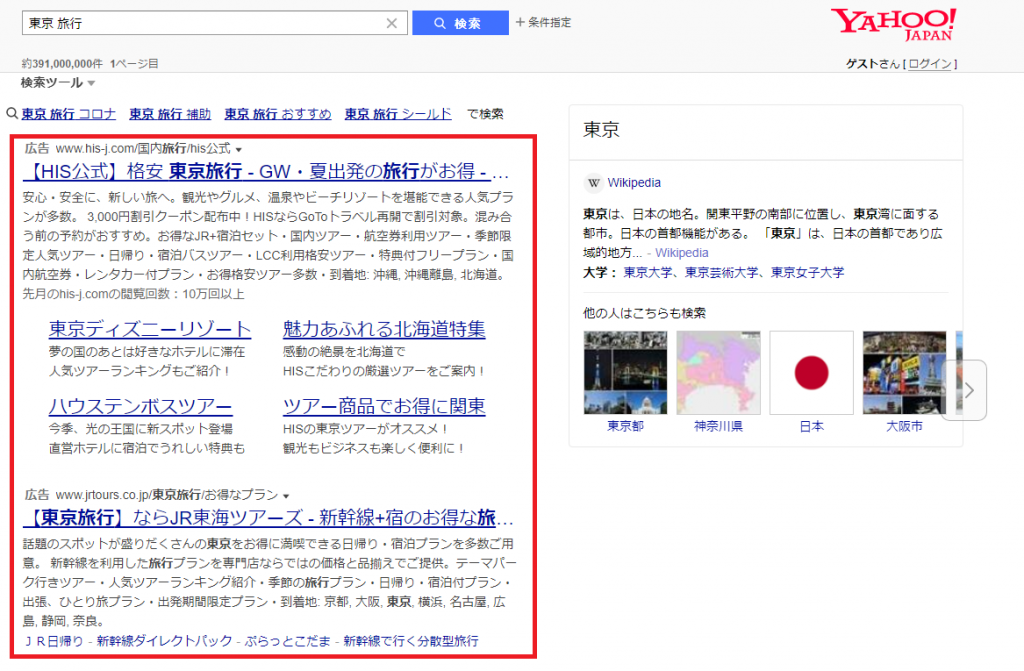Image resolution: width=1024 pixels, height=671 pixels.
Task: Click the 日本 label under the flag
Action: point(811,426)
